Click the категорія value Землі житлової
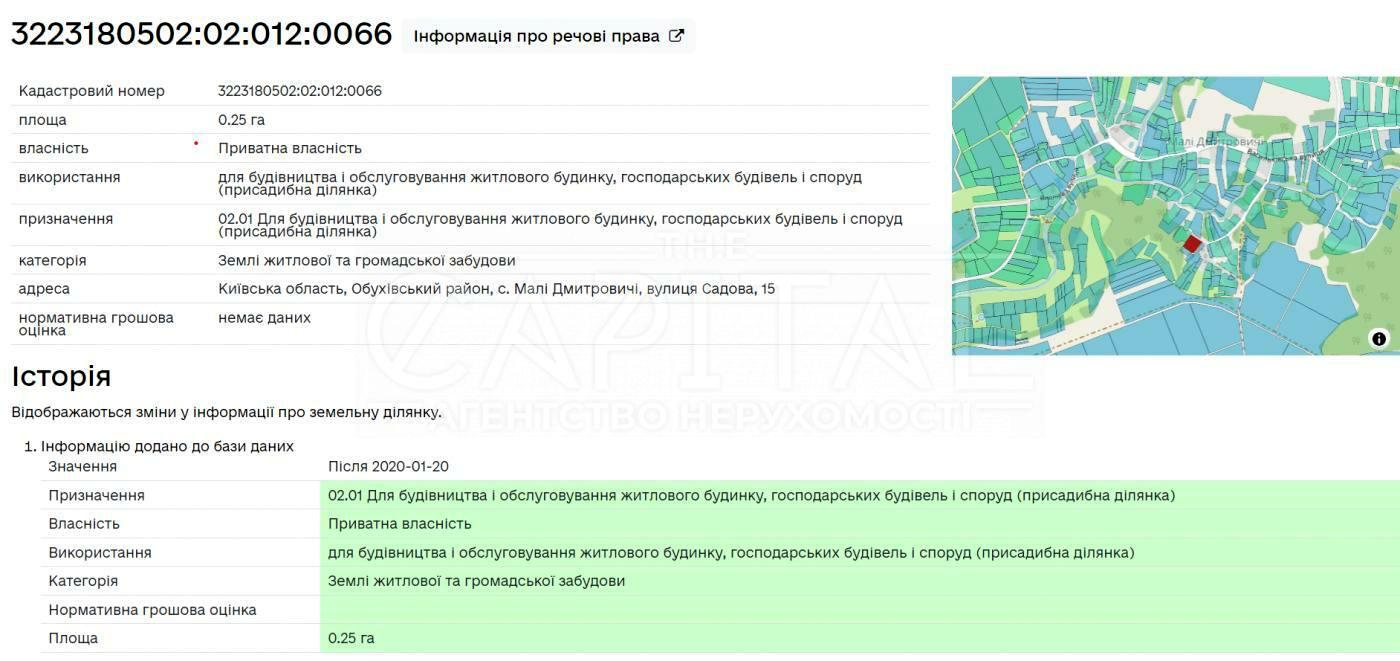1400x661 pixels. (367, 261)
